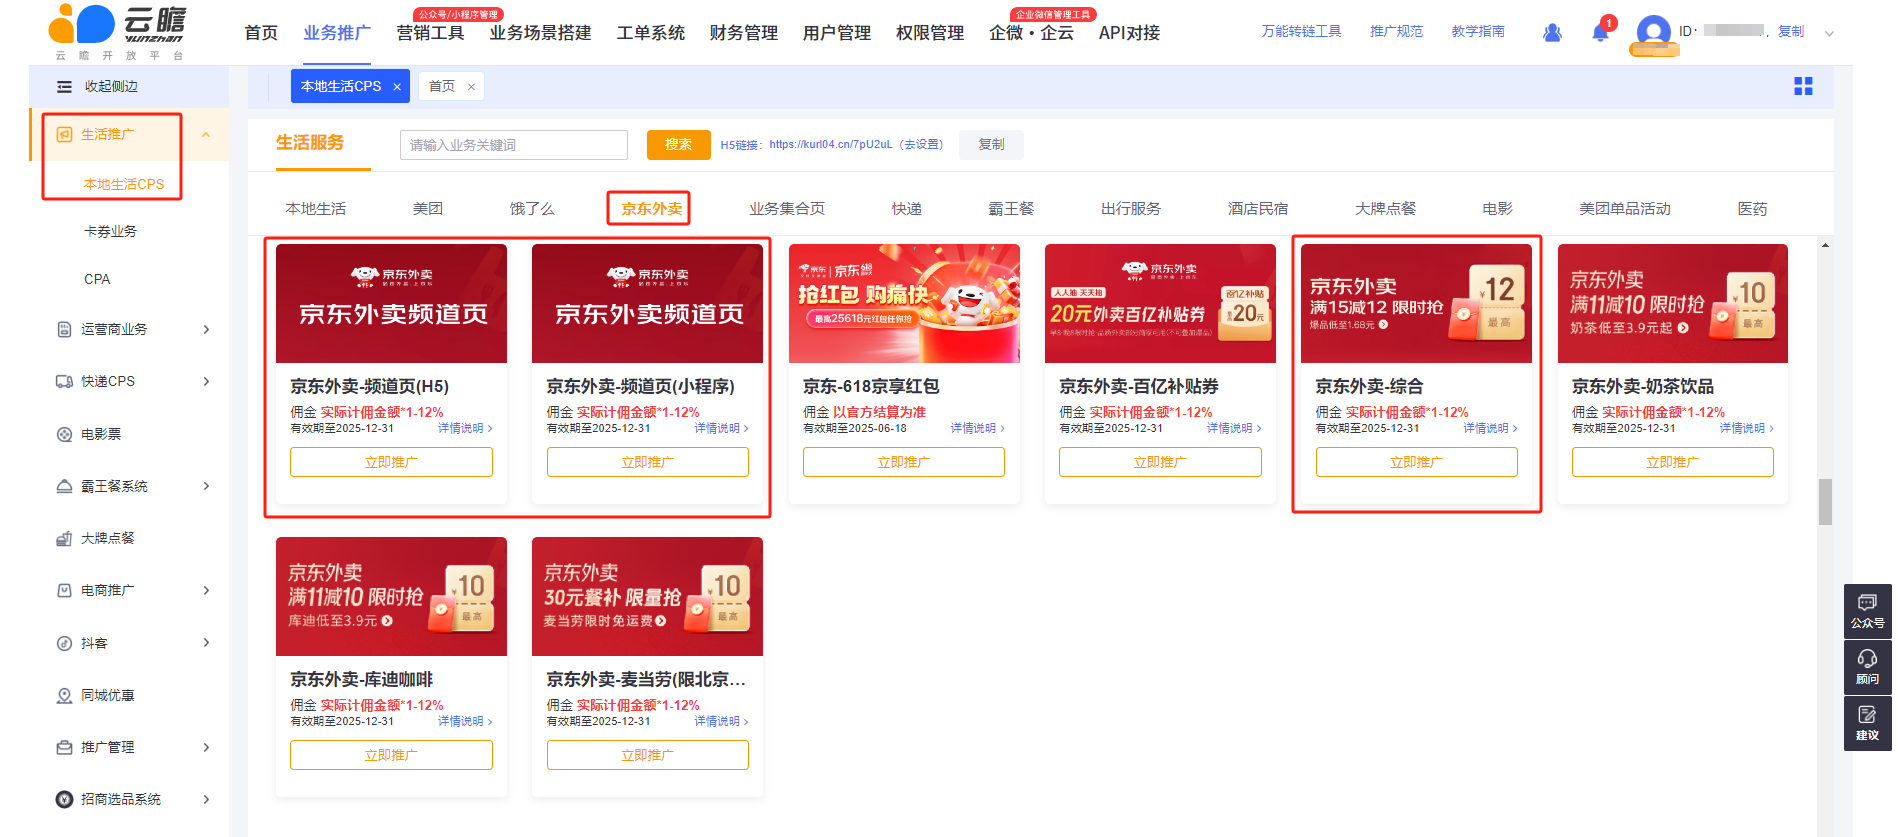Viewport: 1898px width, 837px height.
Task: Expand the 推广管理 submenu arrow
Action: tap(206, 747)
